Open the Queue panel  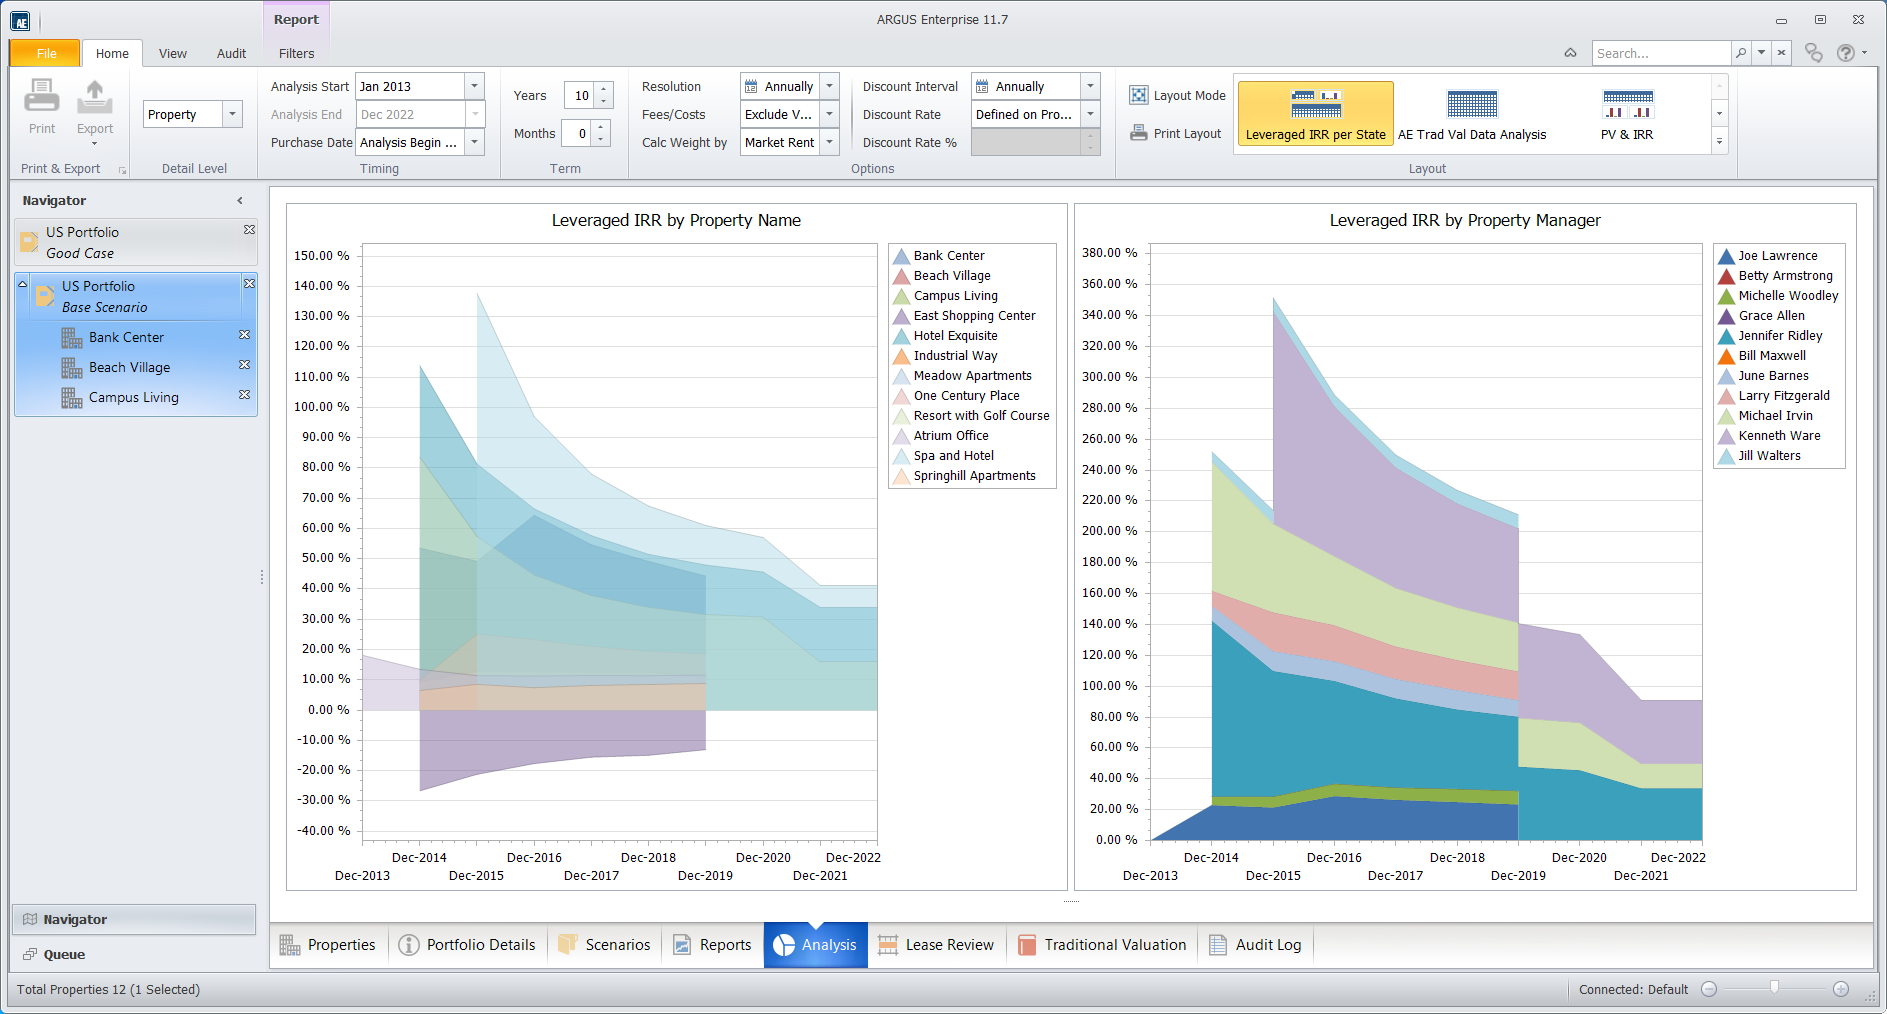coord(64,954)
